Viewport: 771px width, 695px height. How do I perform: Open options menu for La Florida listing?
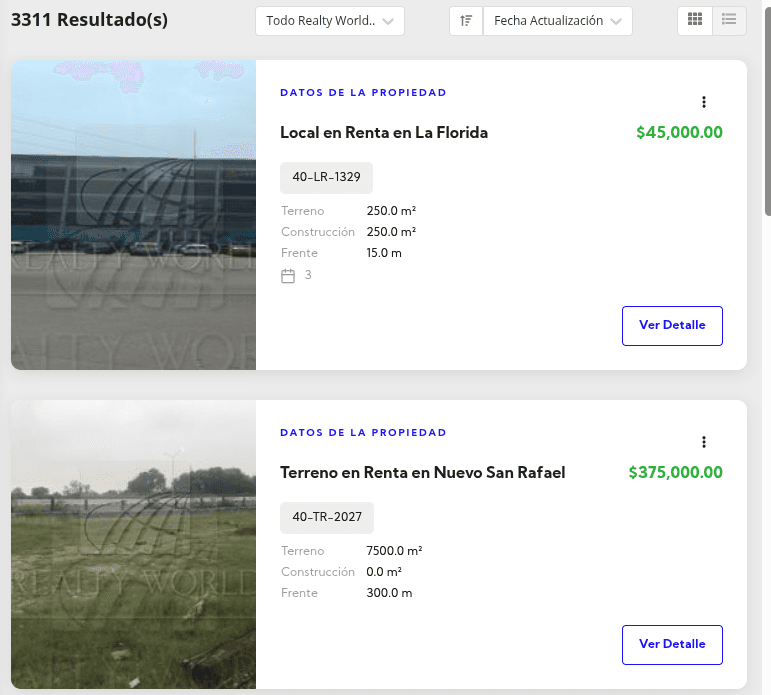click(x=704, y=102)
